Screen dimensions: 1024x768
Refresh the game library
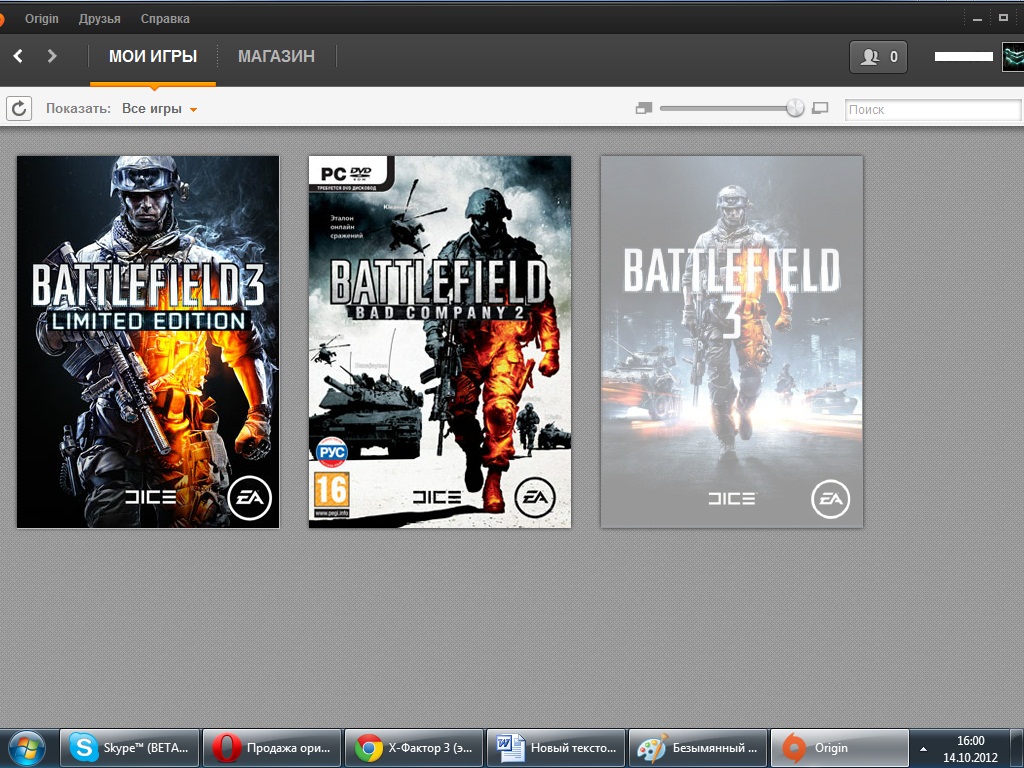[19, 108]
